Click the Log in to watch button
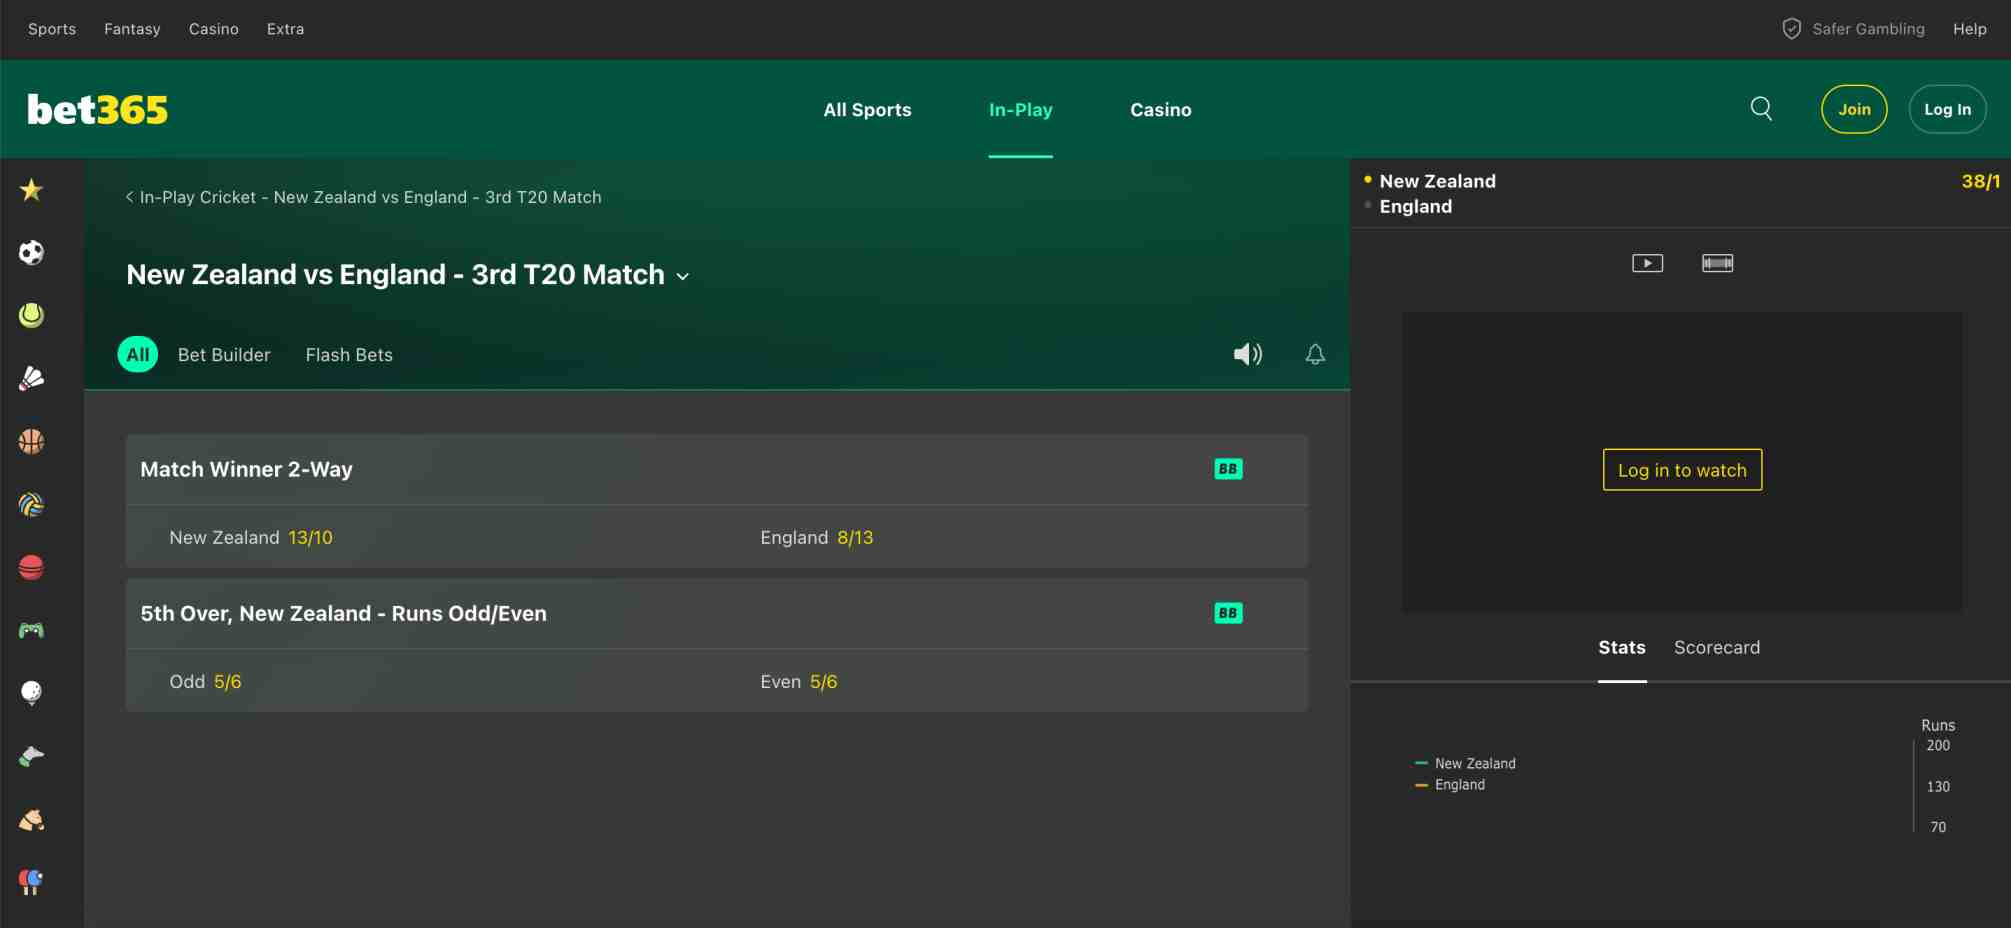The image size is (2011, 928). point(1682,470)
